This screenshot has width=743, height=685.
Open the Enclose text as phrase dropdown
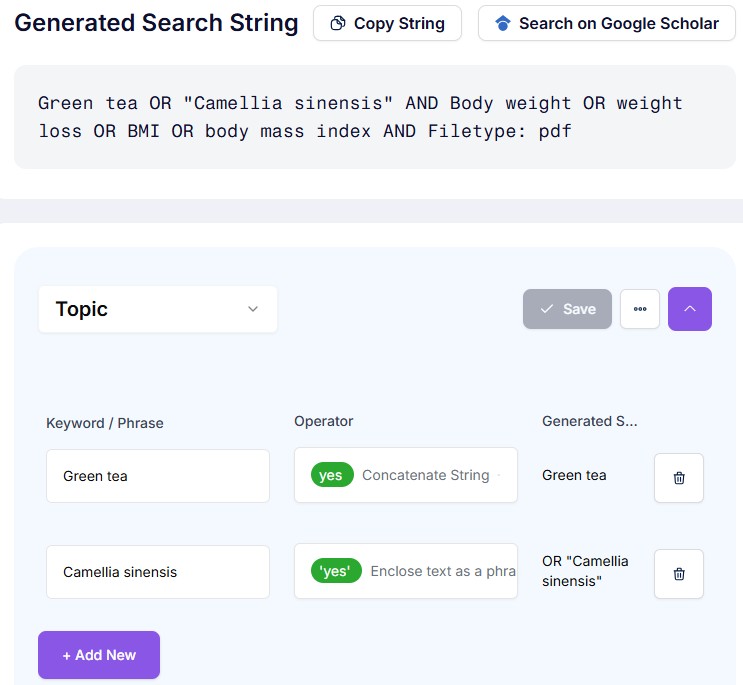[440, 571]
